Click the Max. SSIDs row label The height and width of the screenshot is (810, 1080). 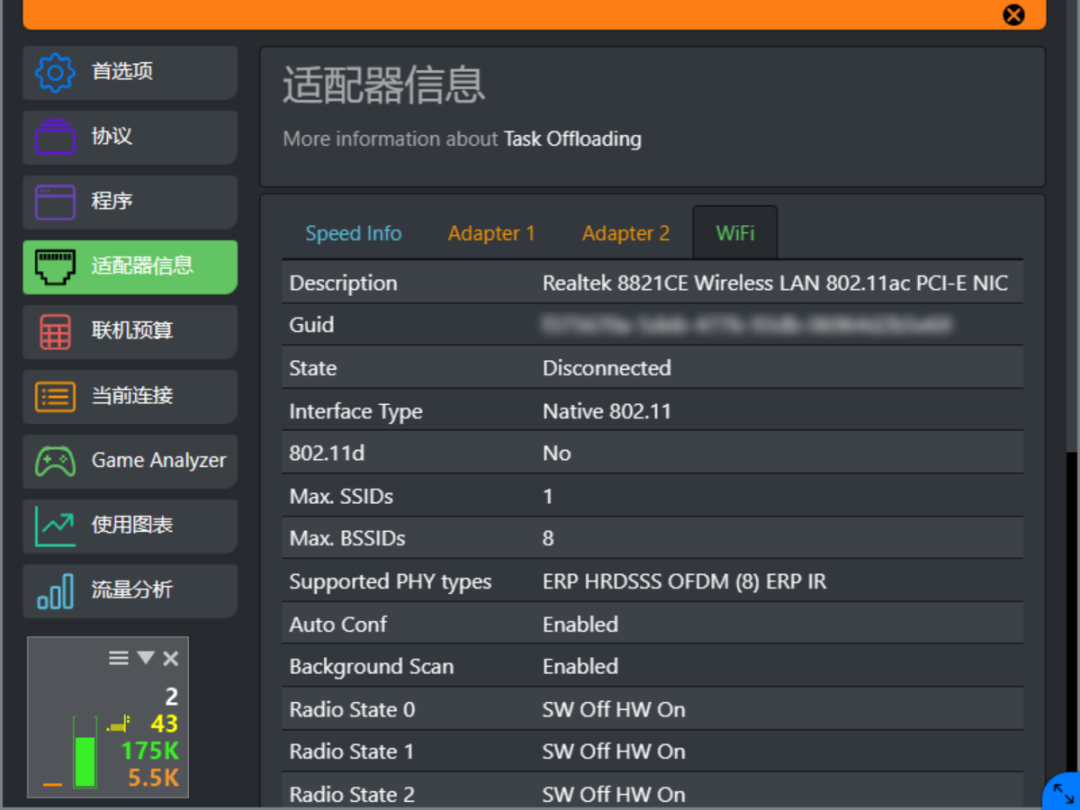point(341,497)
